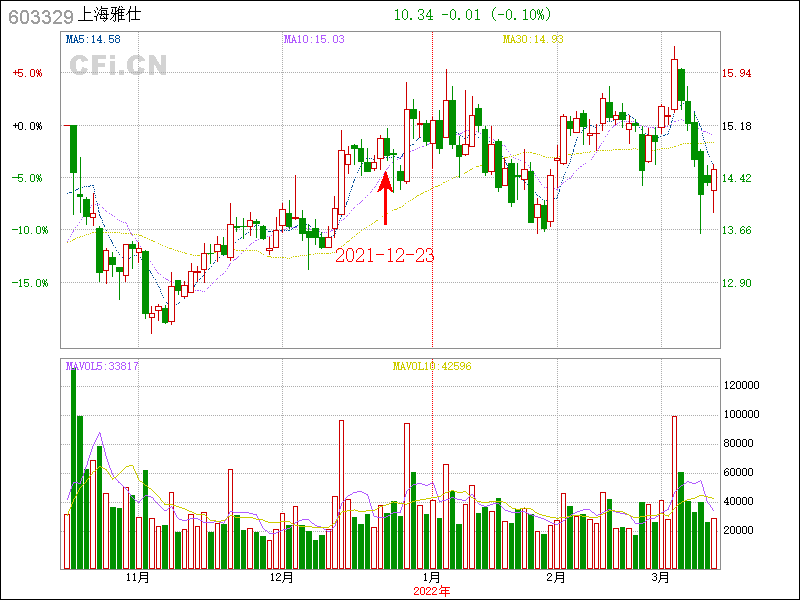The height and width of the screenshot is (600, 800).
Task: Click the MA30:14.93 indicator label
Action: pos(533,39)
